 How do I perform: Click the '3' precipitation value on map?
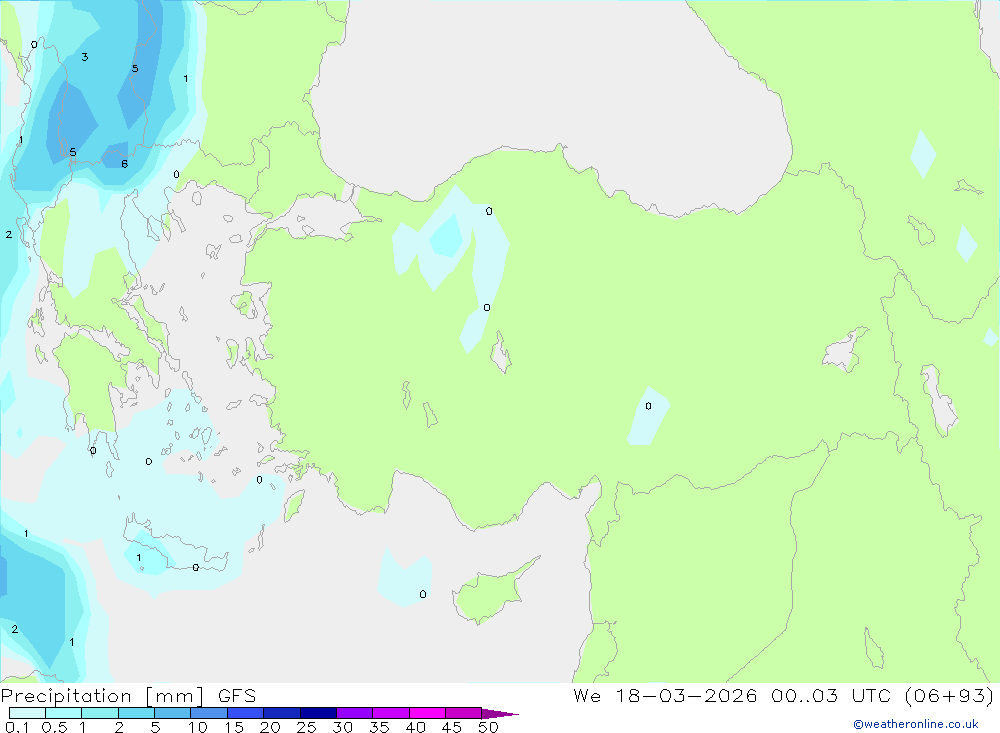click(85, 57)
